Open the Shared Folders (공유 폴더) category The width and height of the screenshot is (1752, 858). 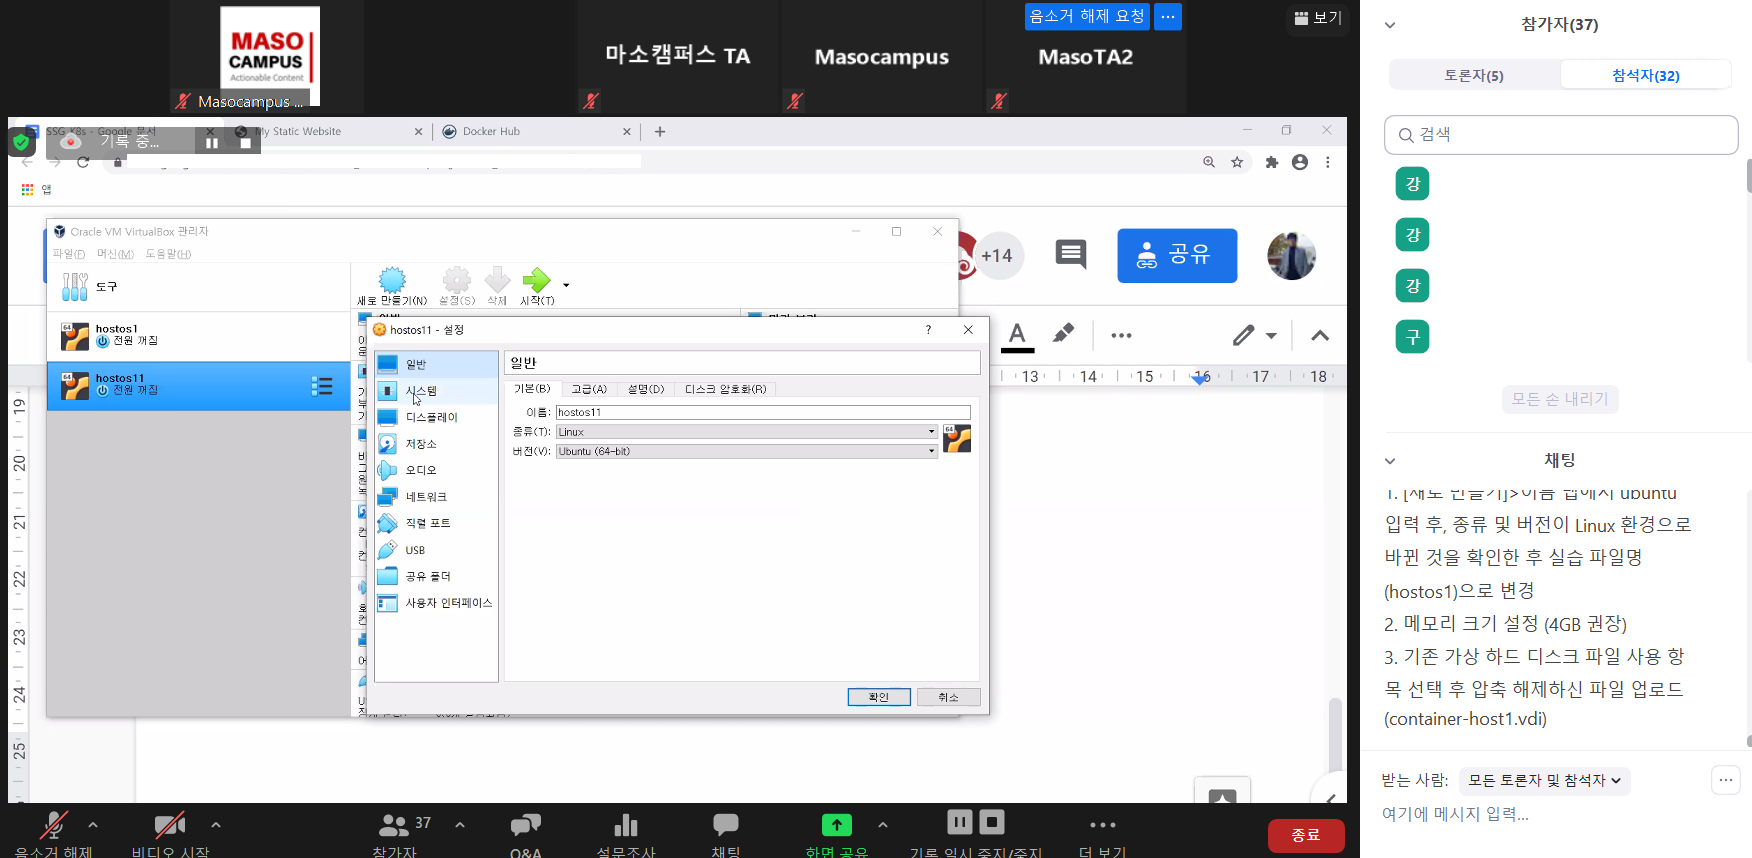pos(428,577)
